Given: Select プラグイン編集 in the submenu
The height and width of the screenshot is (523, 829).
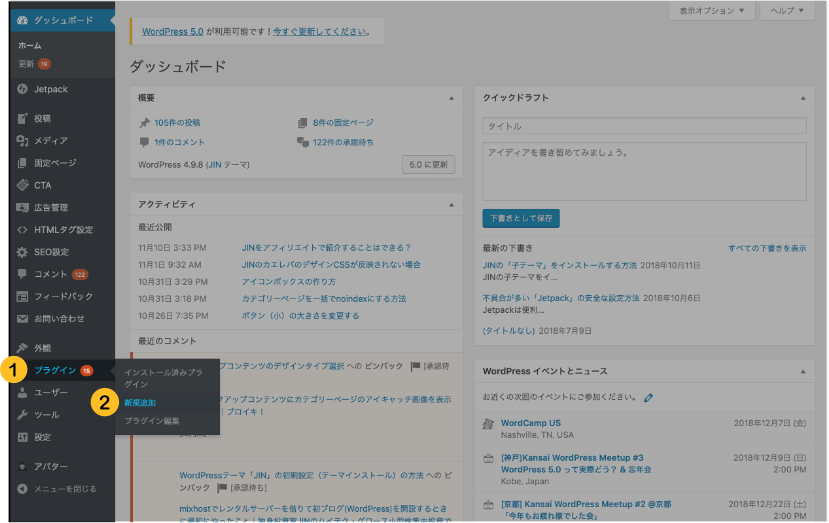Looking at the screenshot, I should click(152, 421).
